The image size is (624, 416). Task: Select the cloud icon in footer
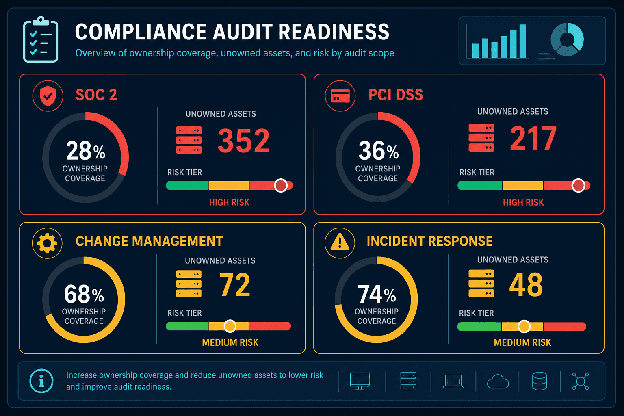pos(498,382)
